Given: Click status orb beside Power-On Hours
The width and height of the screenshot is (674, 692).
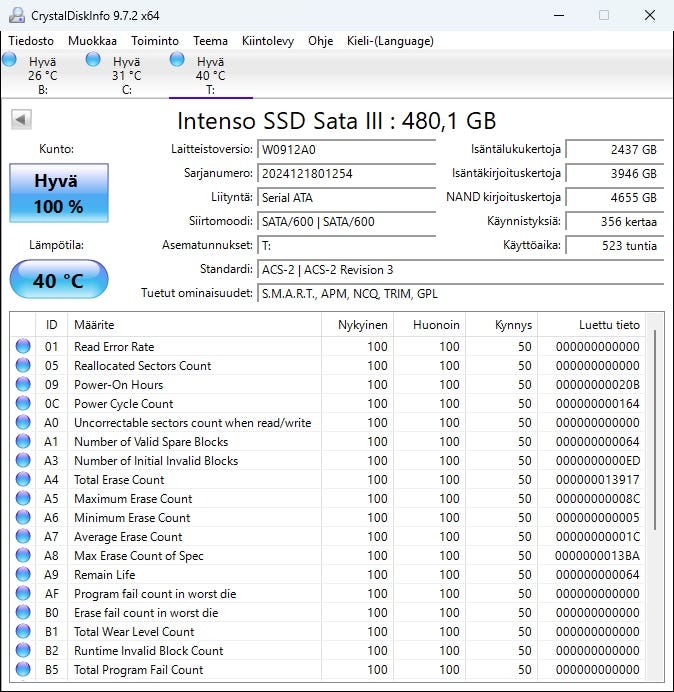Looking at the screenshot, I should click(23, 385).
